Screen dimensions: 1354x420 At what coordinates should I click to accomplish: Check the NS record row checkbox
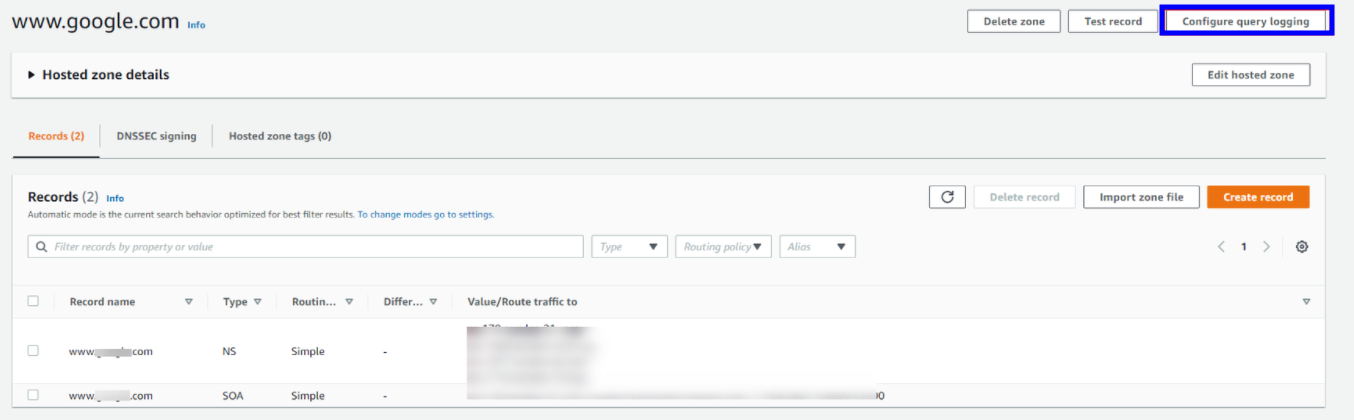point(33,351)
